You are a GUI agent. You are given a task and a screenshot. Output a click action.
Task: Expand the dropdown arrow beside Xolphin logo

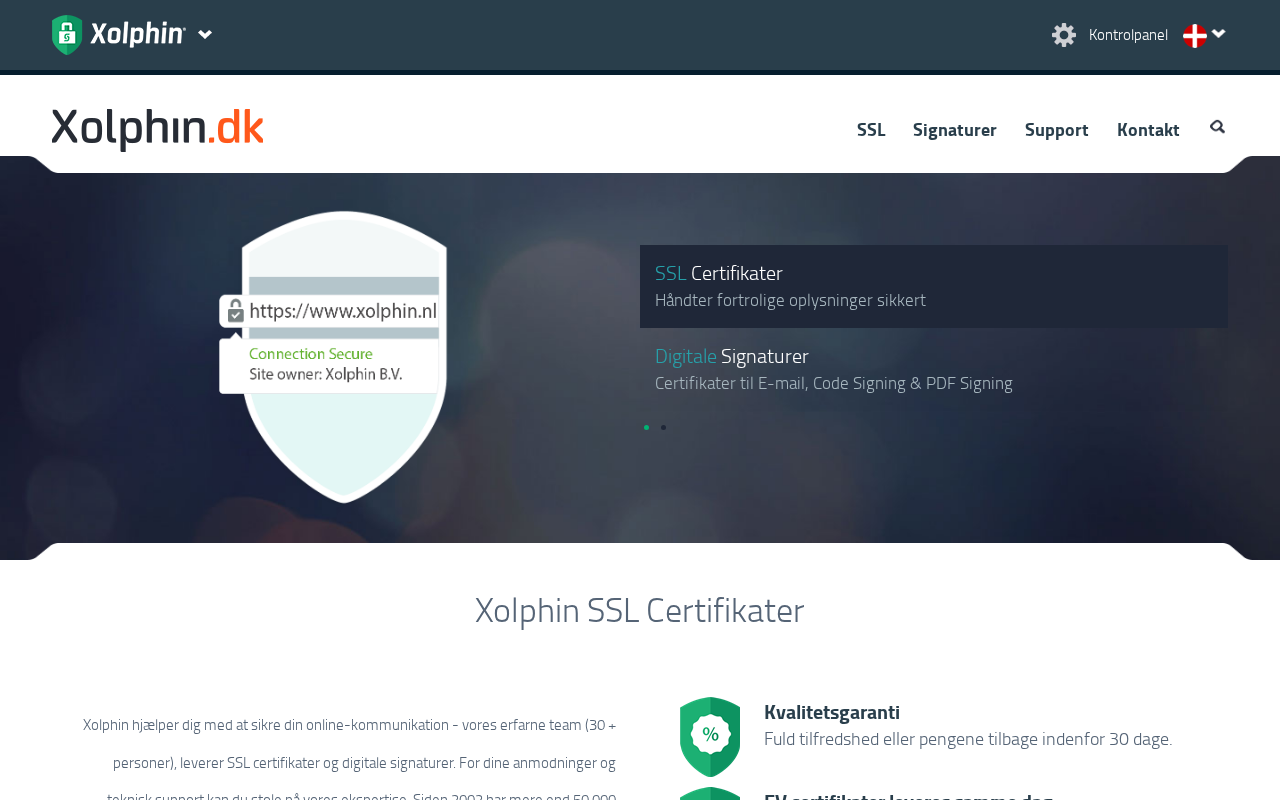coord(205,35)
